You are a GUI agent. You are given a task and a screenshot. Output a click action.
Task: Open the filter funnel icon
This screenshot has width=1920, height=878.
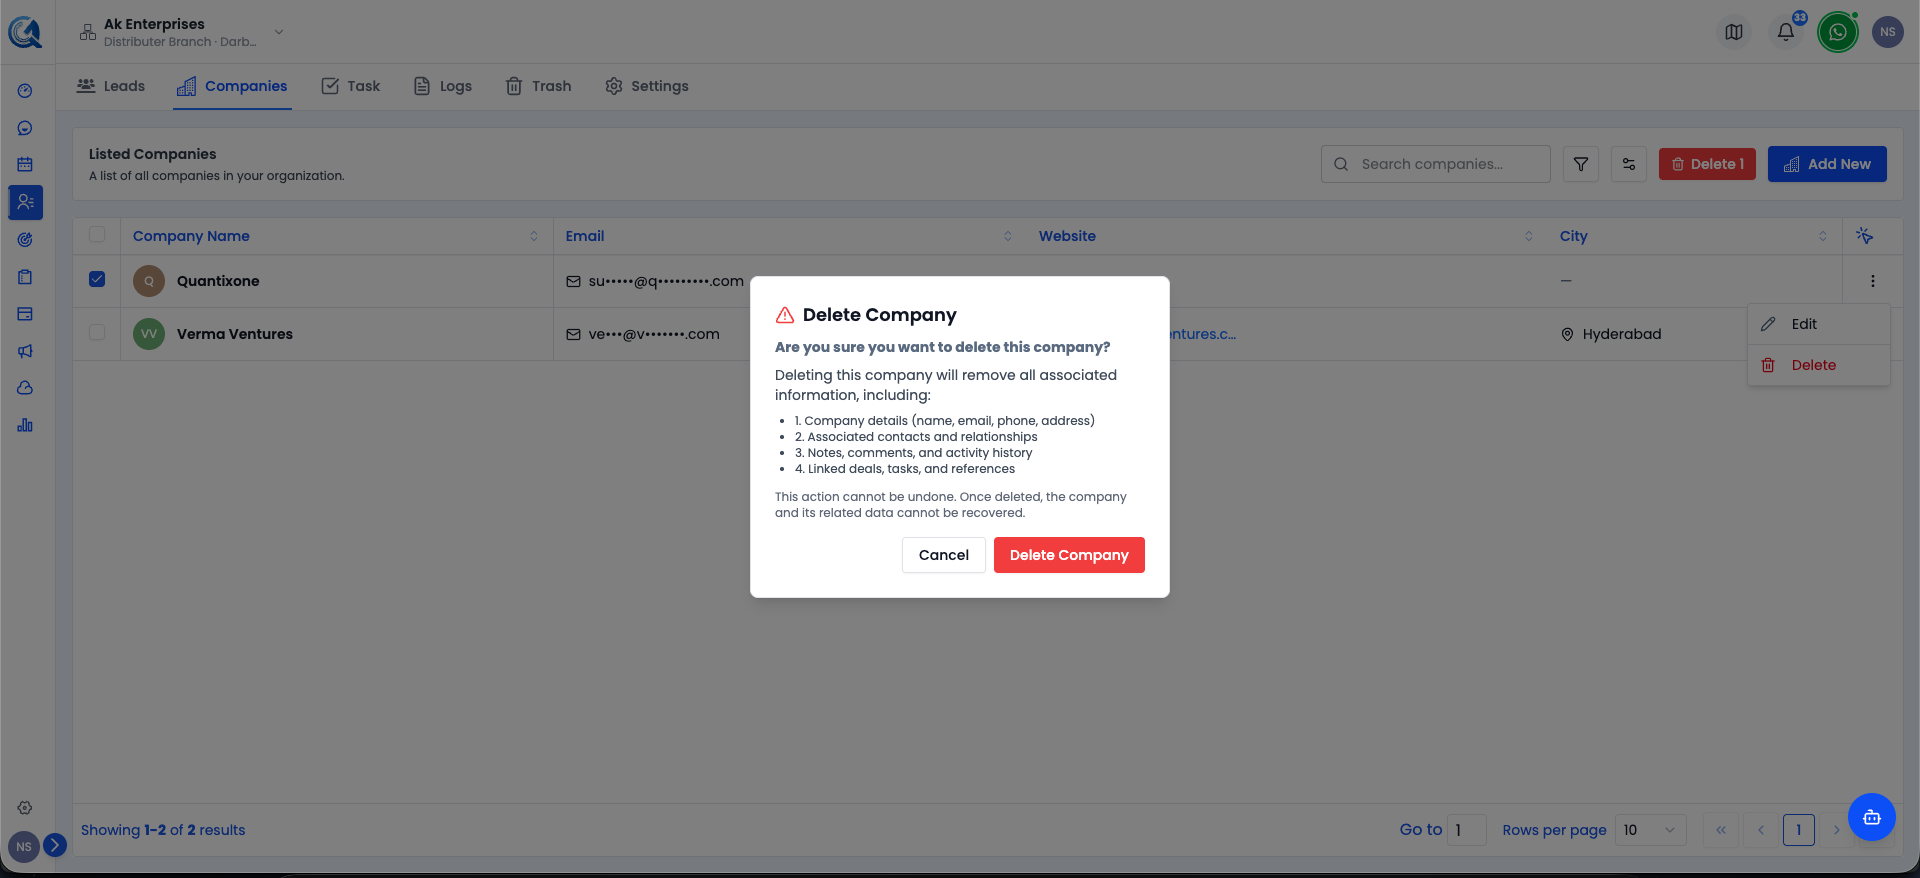[1581, 164]
